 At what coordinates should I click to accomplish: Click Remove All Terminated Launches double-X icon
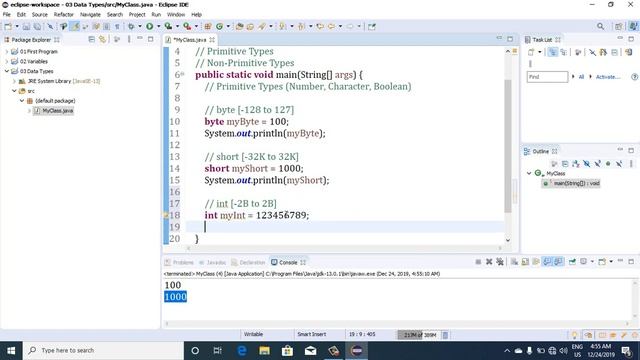(500, 262)
